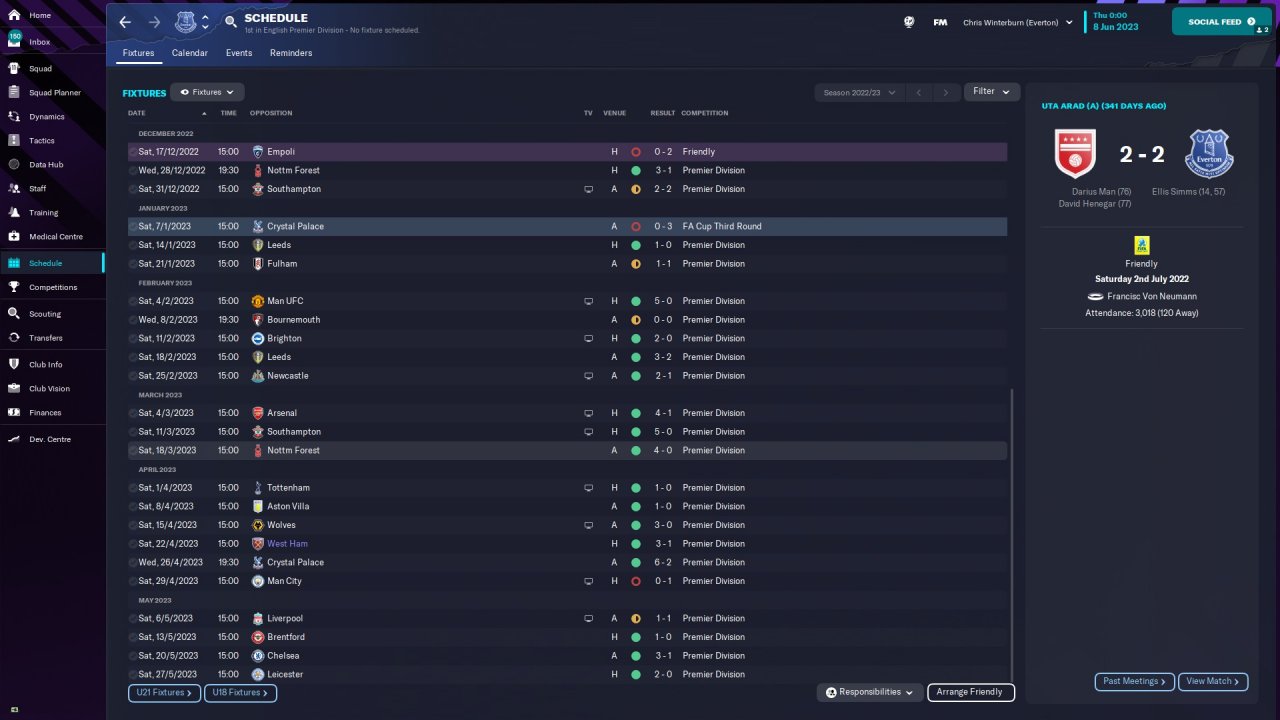
Task: Click the TV icon on the Liverpool row
Action: (588, 619)
